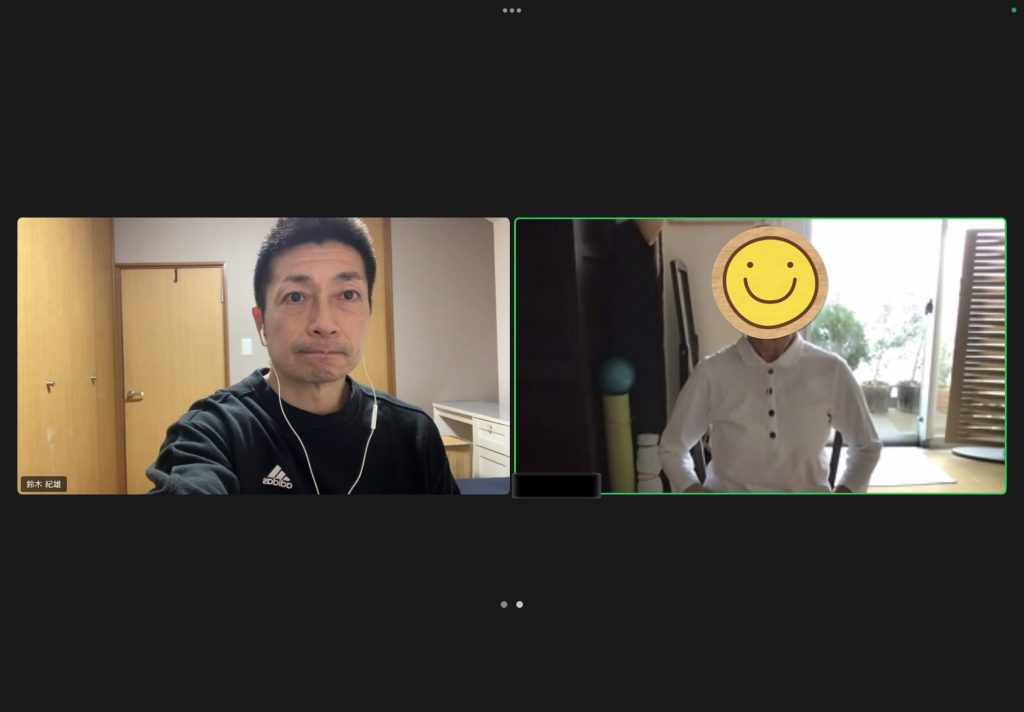Image resolution: width=1024 pixels, height=712 pixels.
Task: Click the white desk drawers in left video
Action: pos(491,445)
